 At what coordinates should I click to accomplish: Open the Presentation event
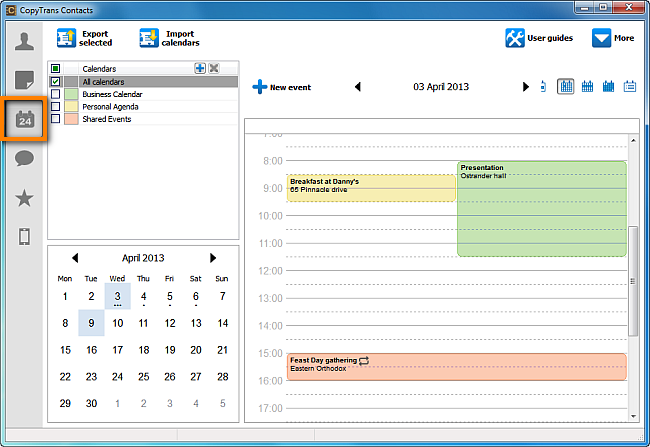[x=542, y=209]
